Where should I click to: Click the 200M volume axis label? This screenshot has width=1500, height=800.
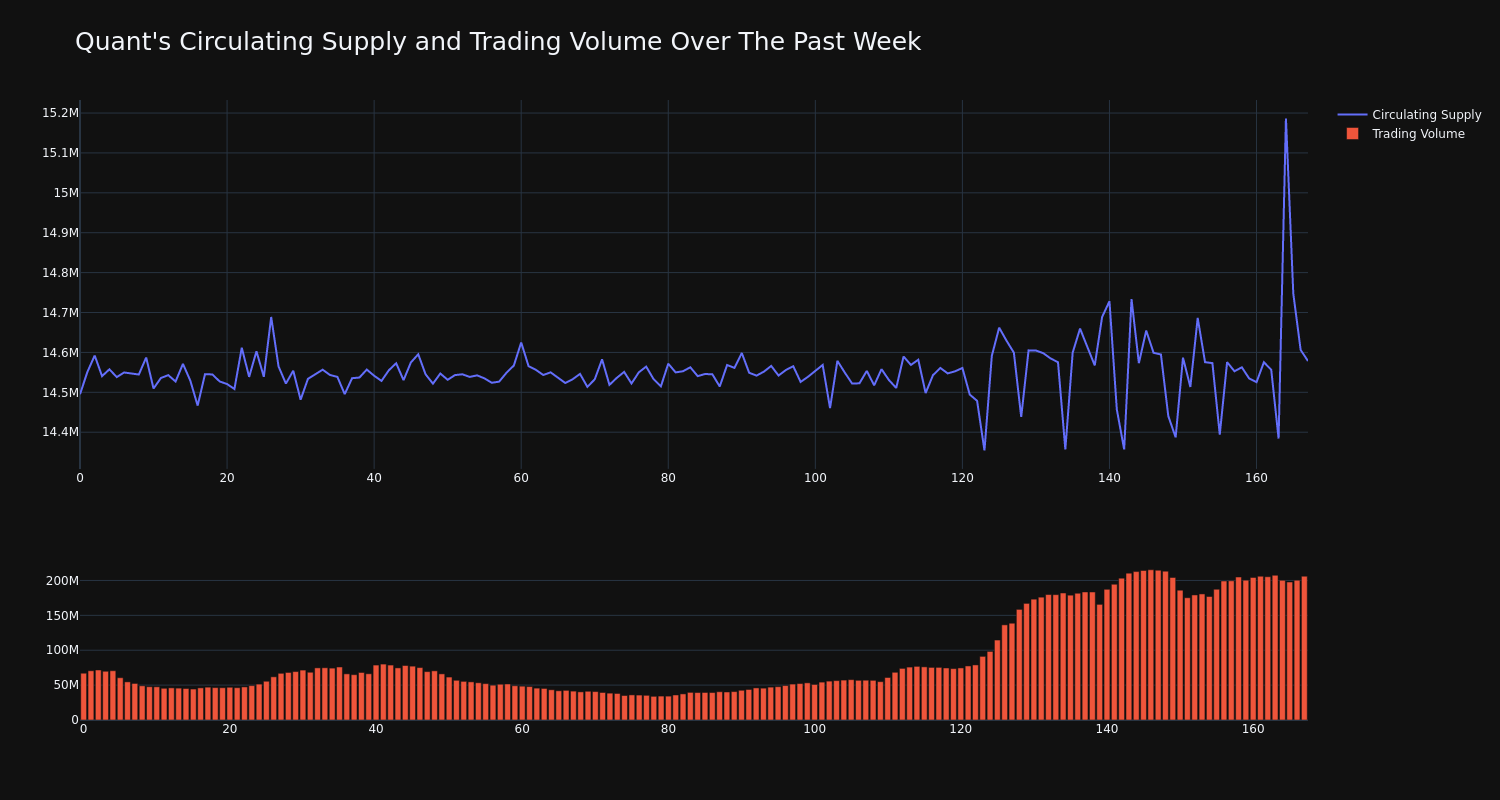pos(62,581)
